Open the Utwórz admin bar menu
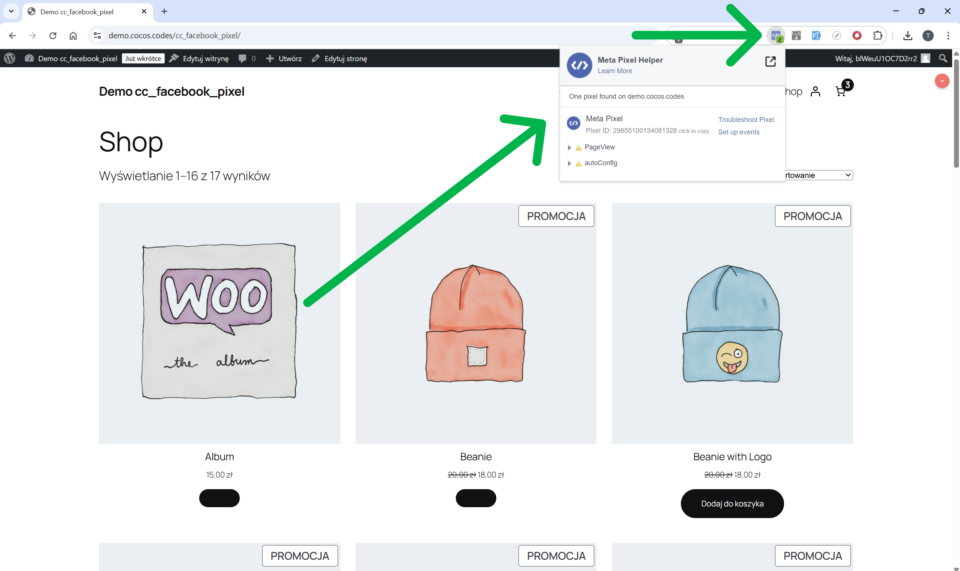This screenshot has height=571, width=960. coord(284,58)
